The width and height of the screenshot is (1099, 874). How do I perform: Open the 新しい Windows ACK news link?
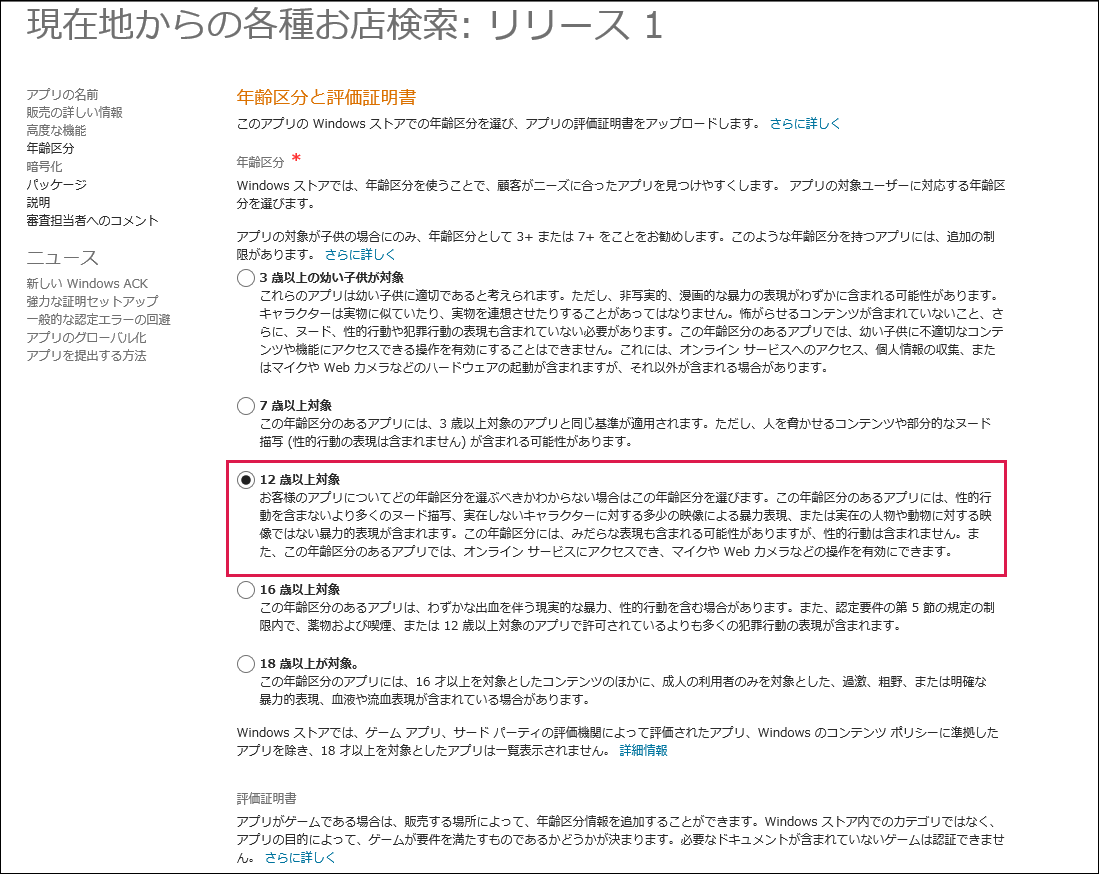tap(88, 283)
